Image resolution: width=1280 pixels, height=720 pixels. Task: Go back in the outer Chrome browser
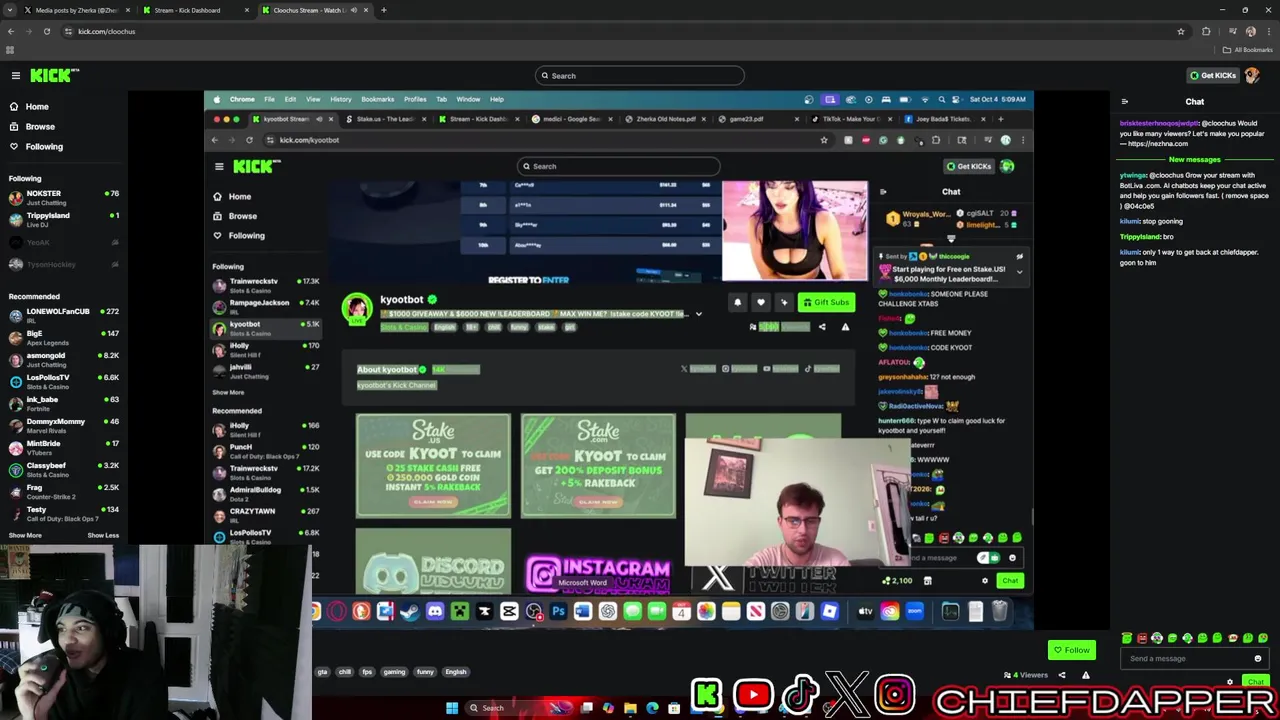[x=11, y=31]
